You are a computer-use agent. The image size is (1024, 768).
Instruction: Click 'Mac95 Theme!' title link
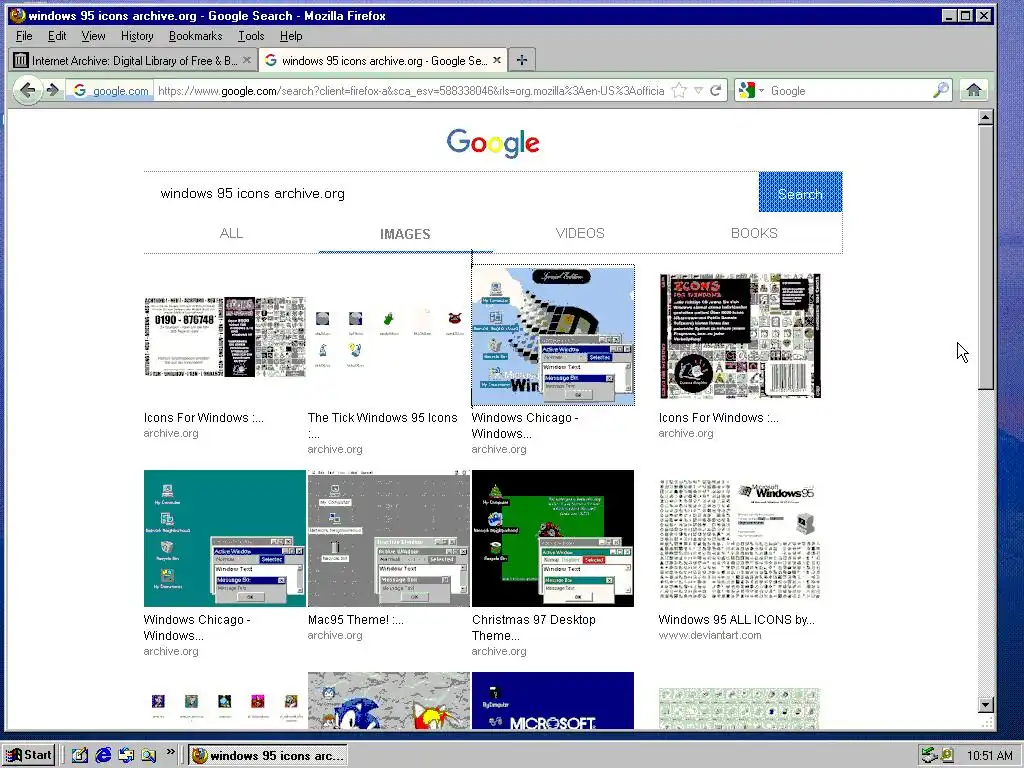pos(356,619)
